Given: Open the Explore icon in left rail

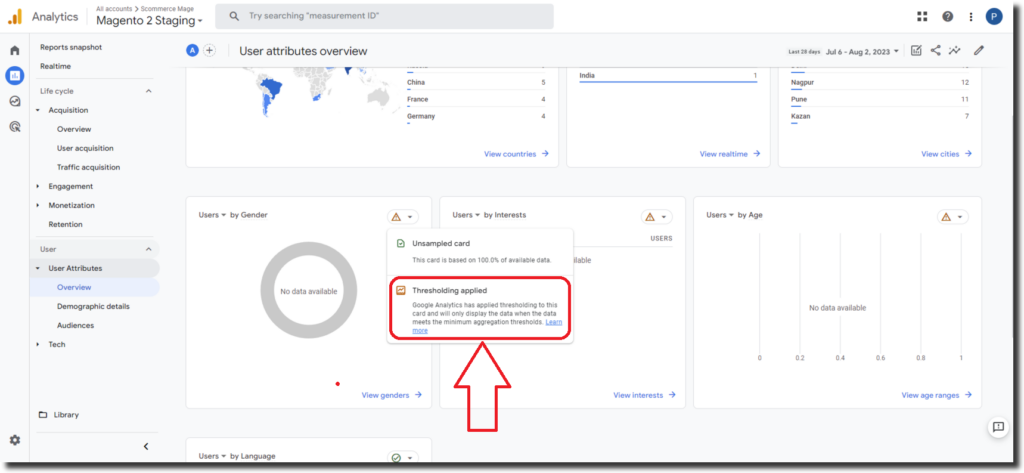Looking at the screenshot, I should tap(15, 101).
